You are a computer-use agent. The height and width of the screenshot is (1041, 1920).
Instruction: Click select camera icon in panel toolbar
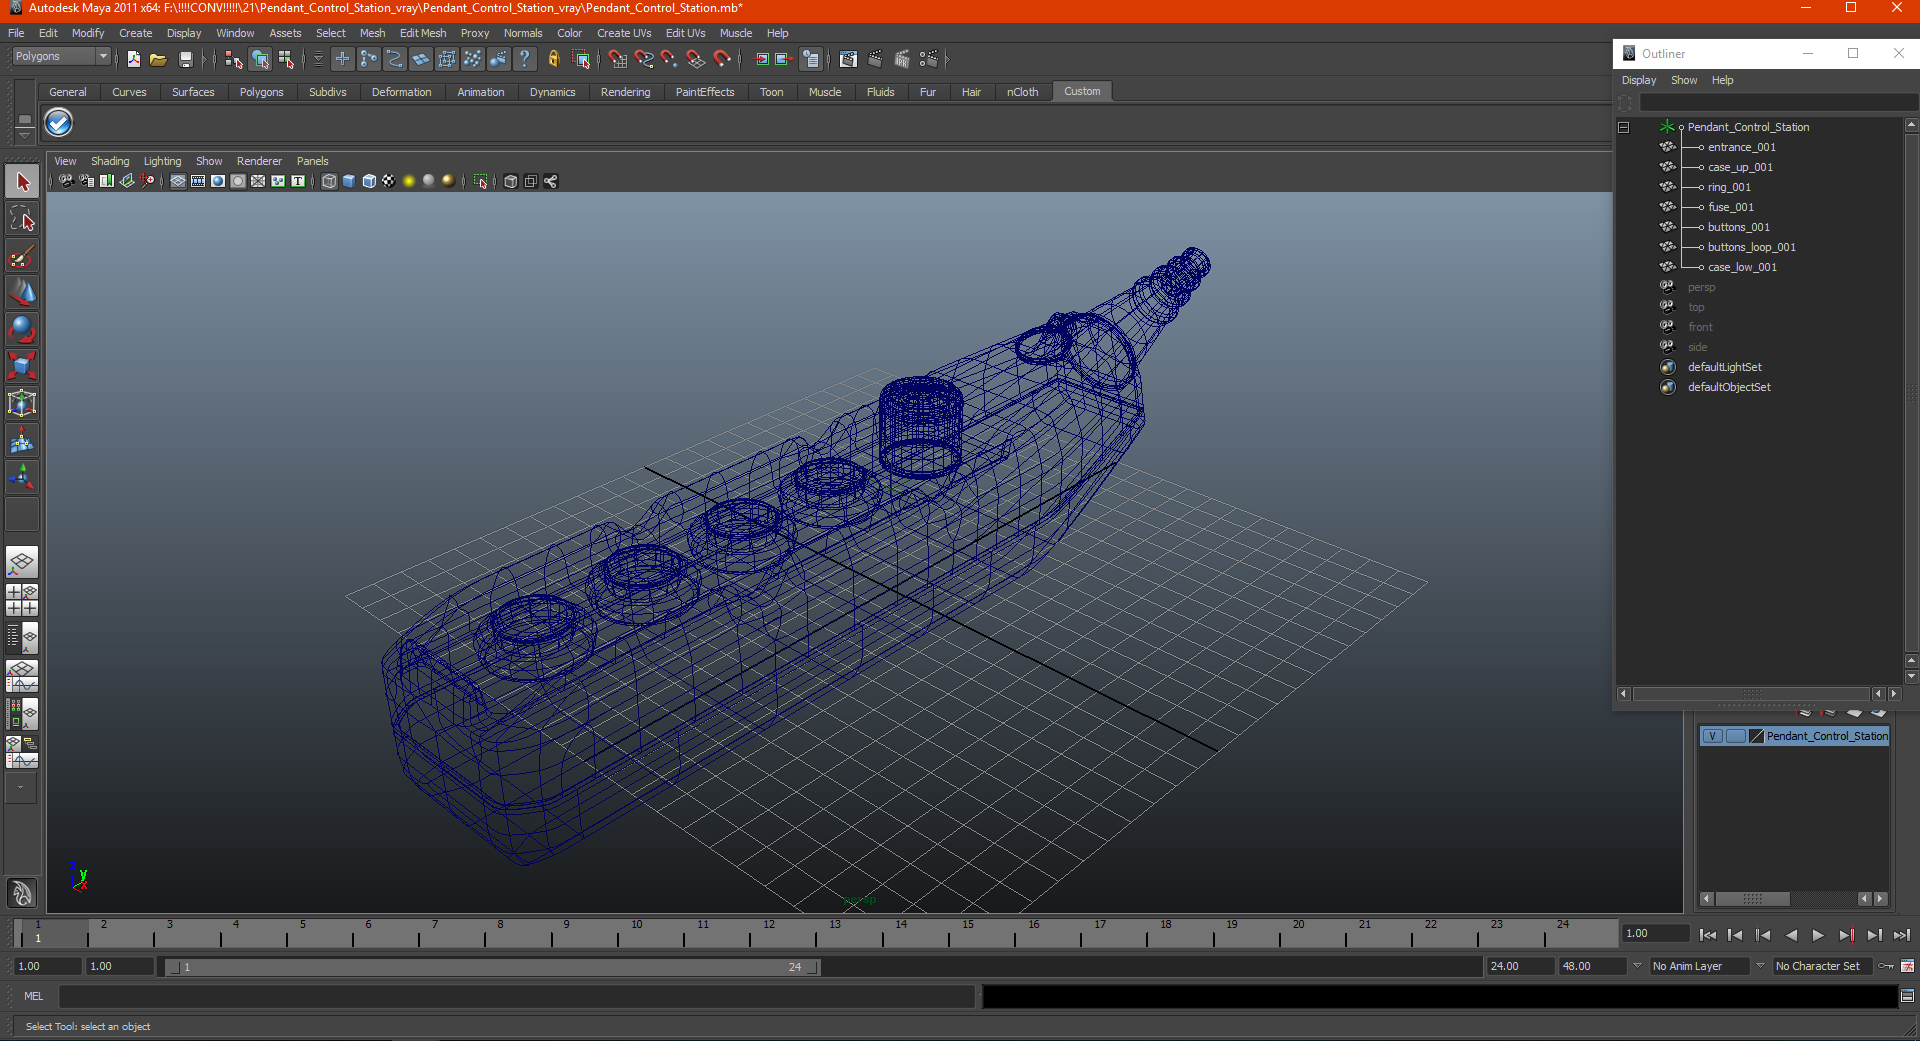(x=66, y=181)
